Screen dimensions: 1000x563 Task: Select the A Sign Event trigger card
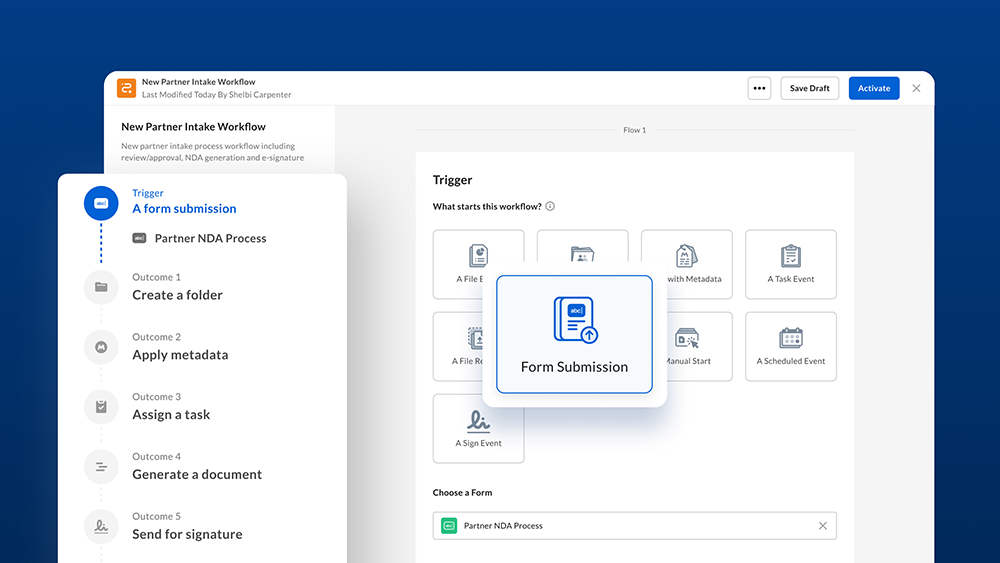[x=478, y=430]
